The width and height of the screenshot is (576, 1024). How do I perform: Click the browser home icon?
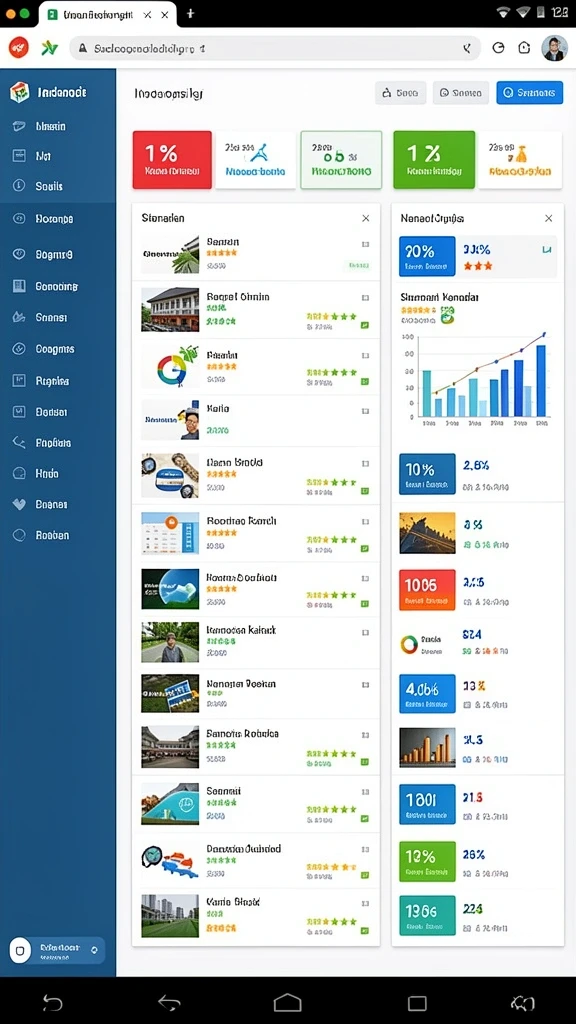click(524, 48)
